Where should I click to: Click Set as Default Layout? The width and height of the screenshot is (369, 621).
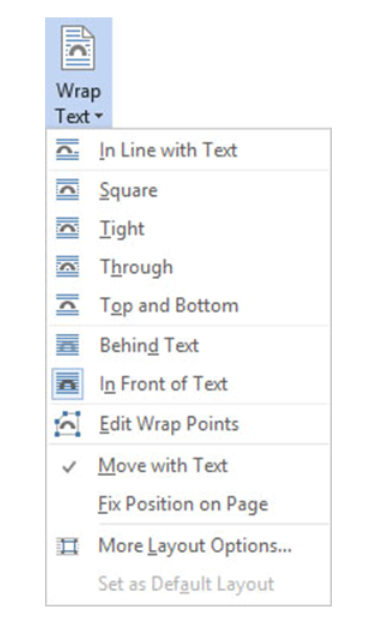click(x=186, y=584)
